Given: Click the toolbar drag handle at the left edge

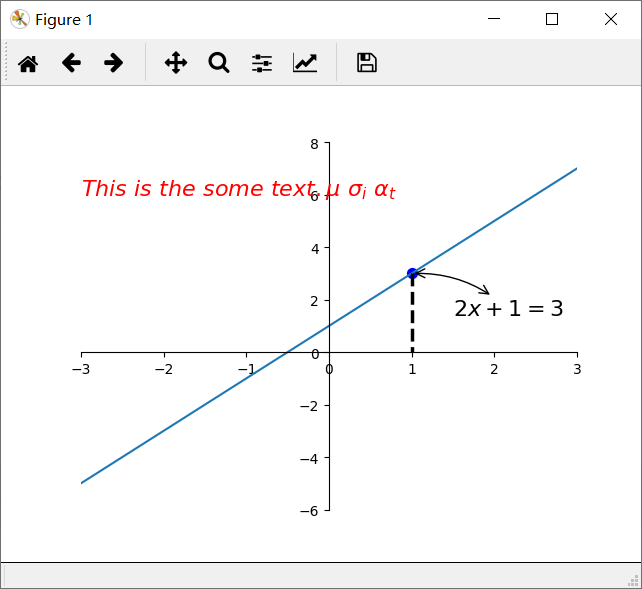Looking at the screenshot, I should pos(6,61).
